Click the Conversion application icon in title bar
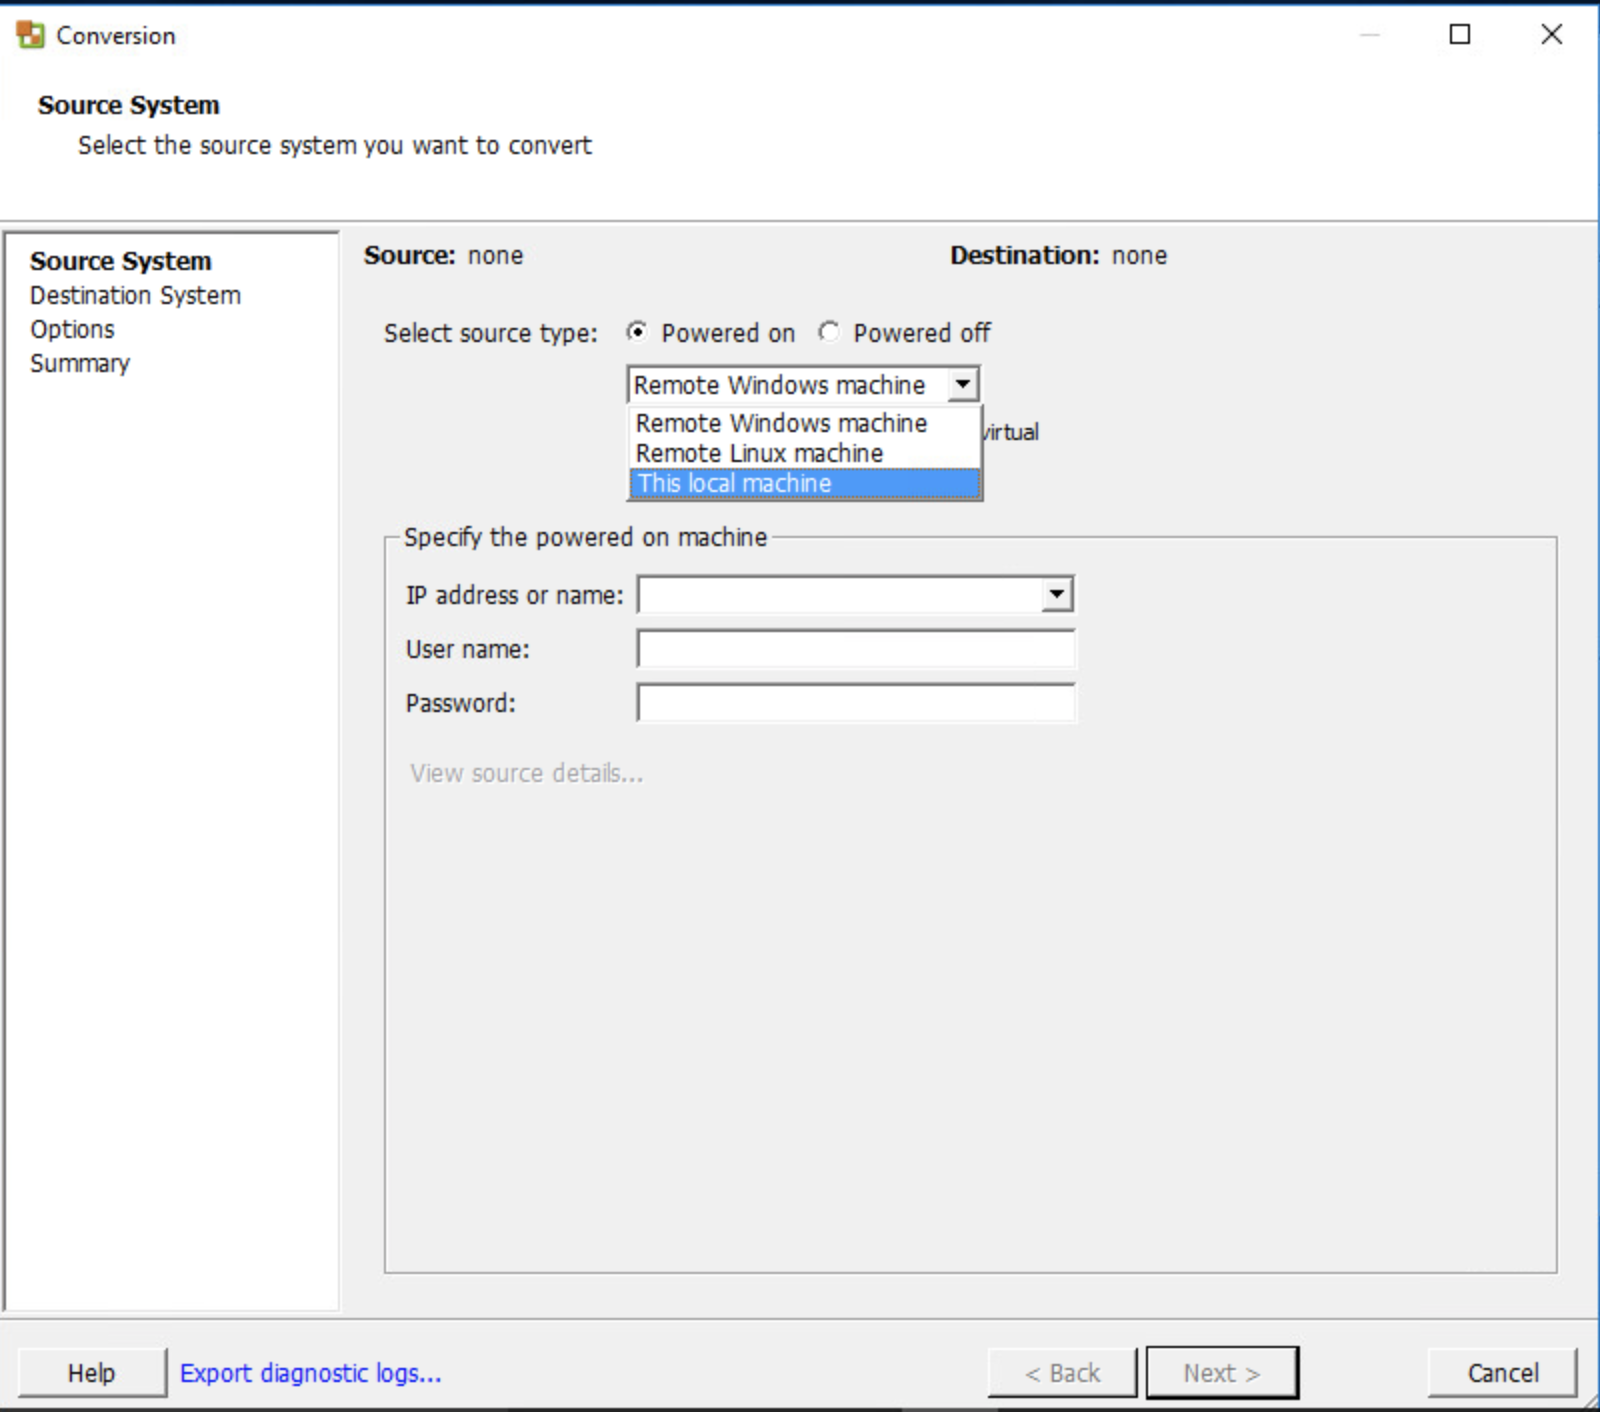The height and width of the screenshot is (1412, 1600). 29,34
